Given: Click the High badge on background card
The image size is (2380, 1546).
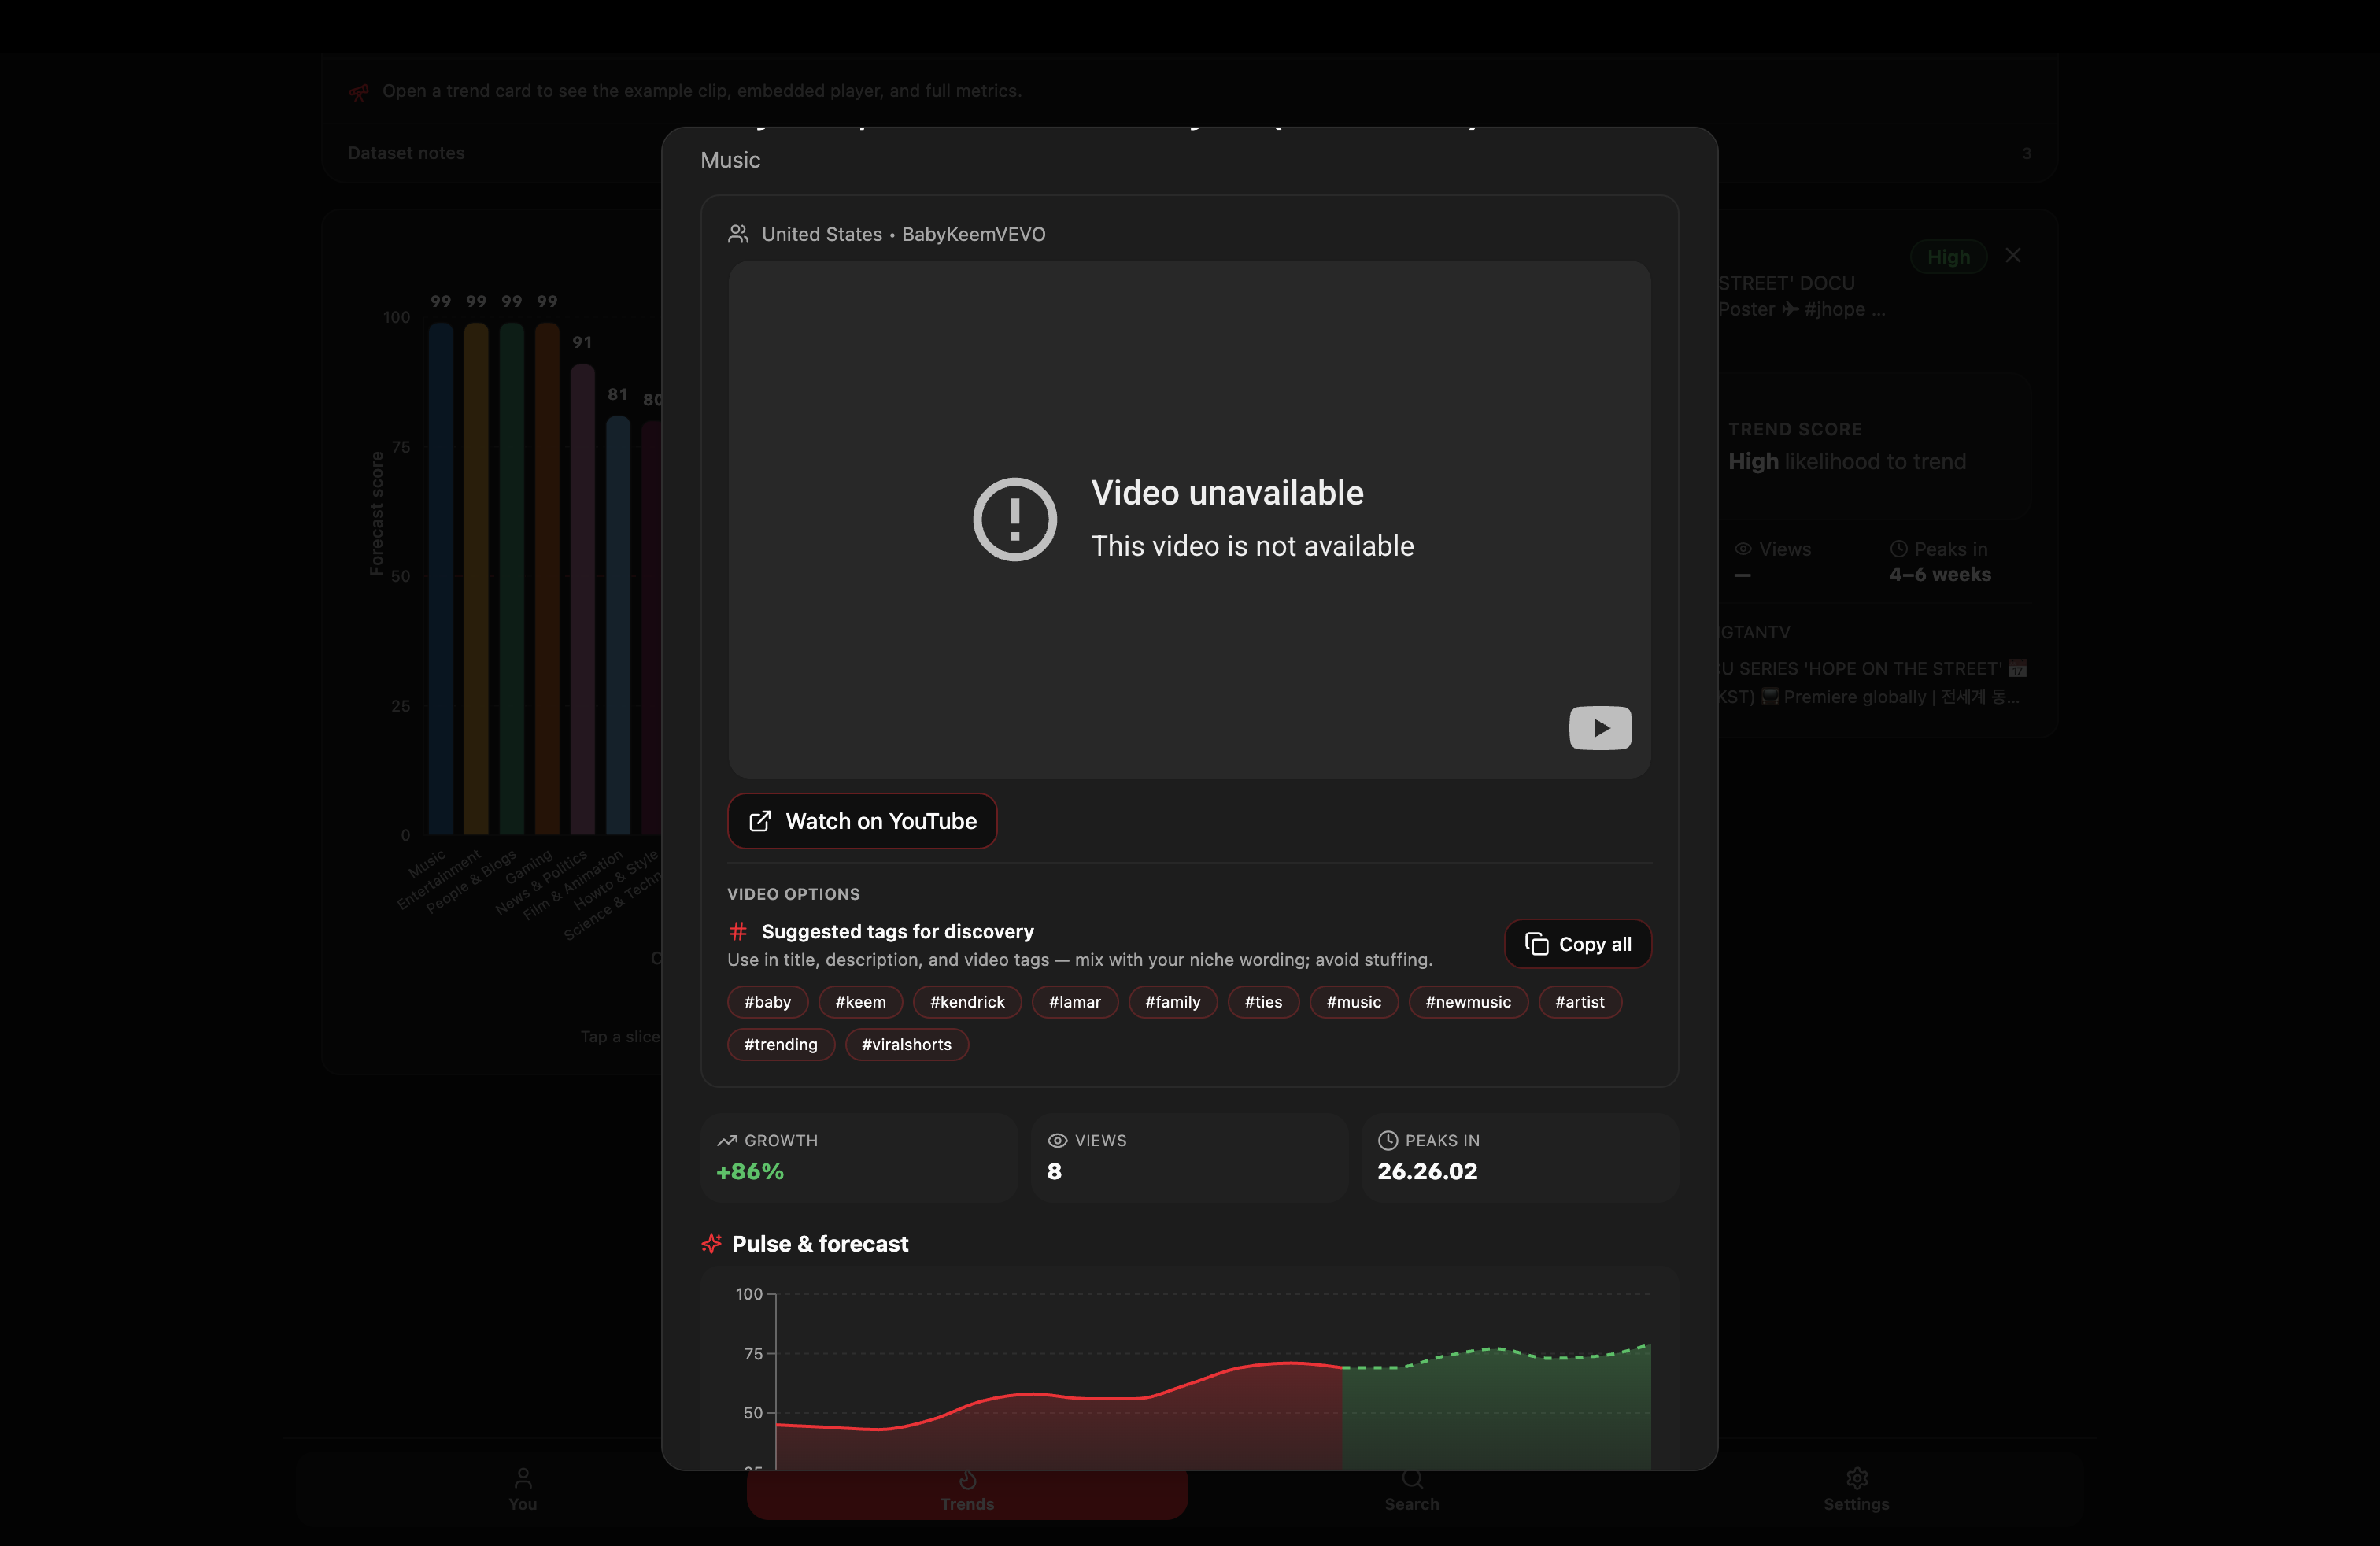Looking at the screenshot, I should point(1948,257).
